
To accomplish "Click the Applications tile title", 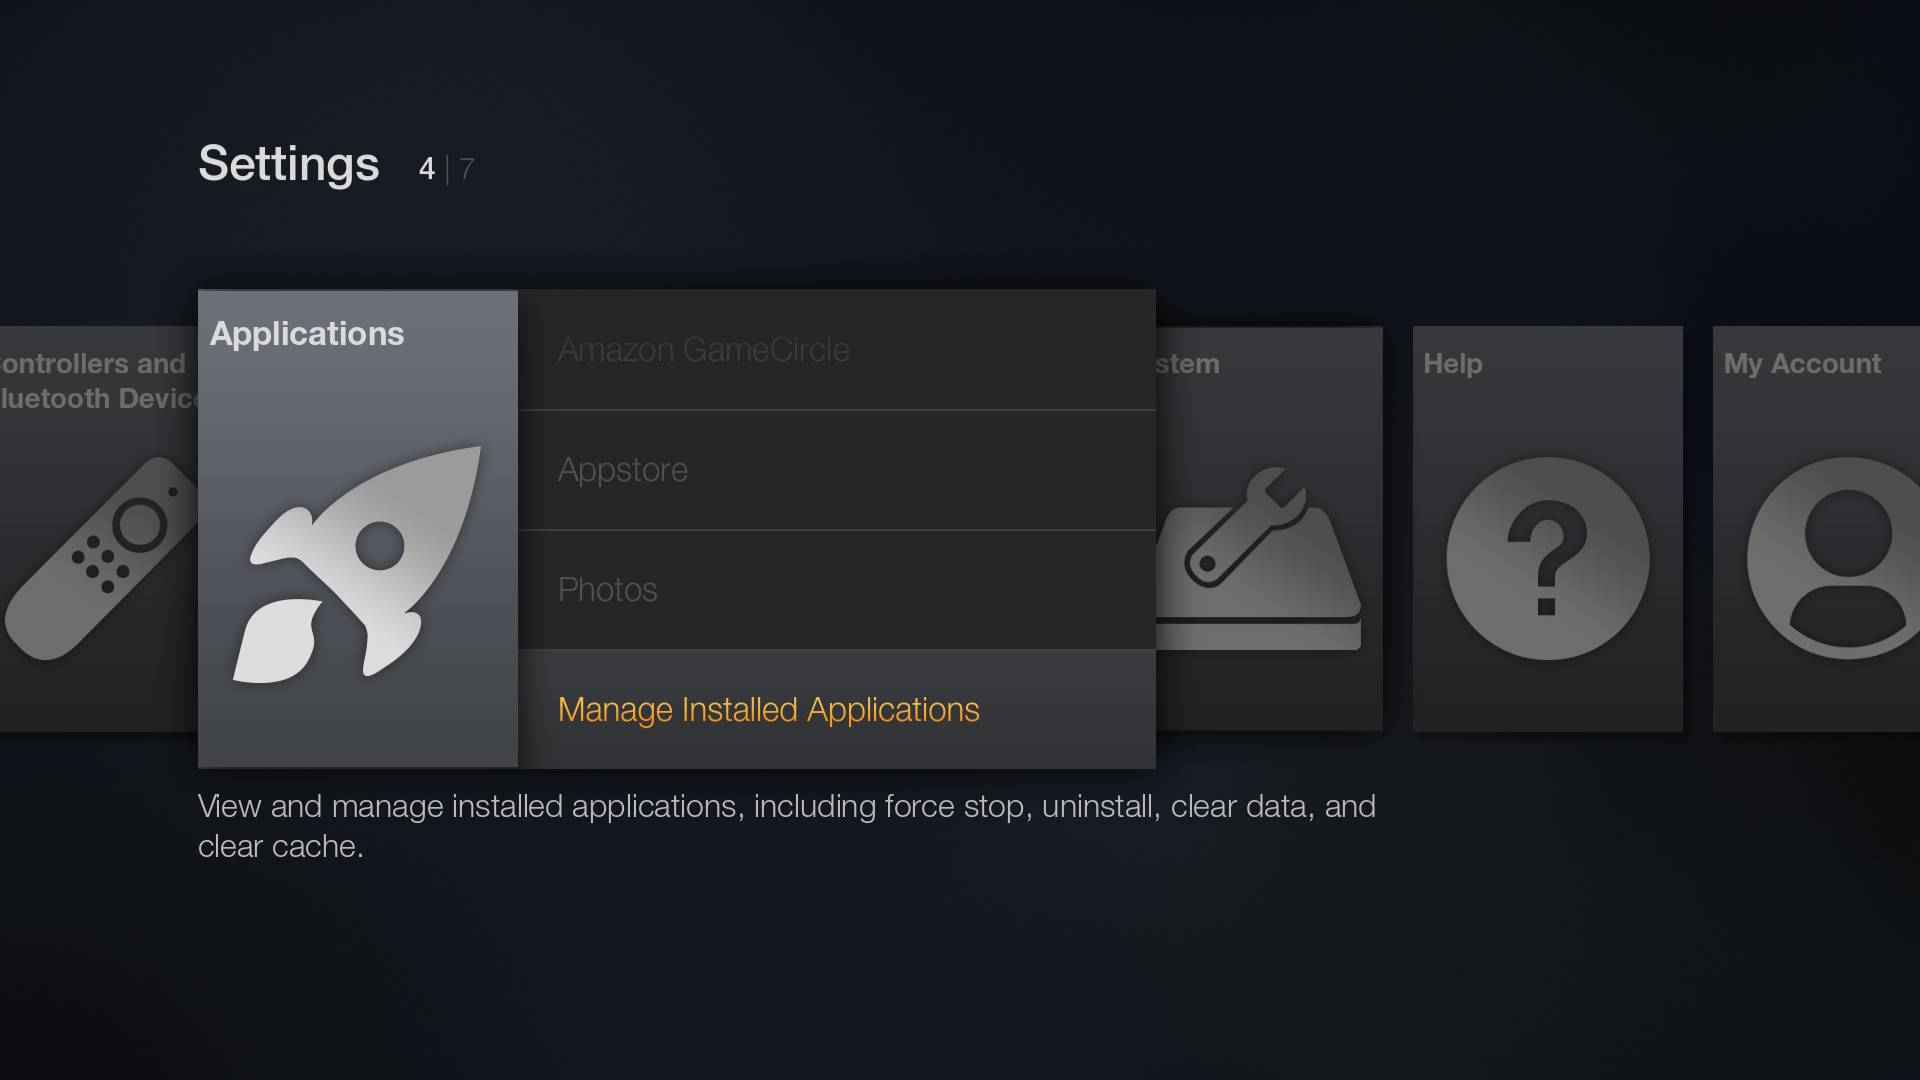I will 307,334.
